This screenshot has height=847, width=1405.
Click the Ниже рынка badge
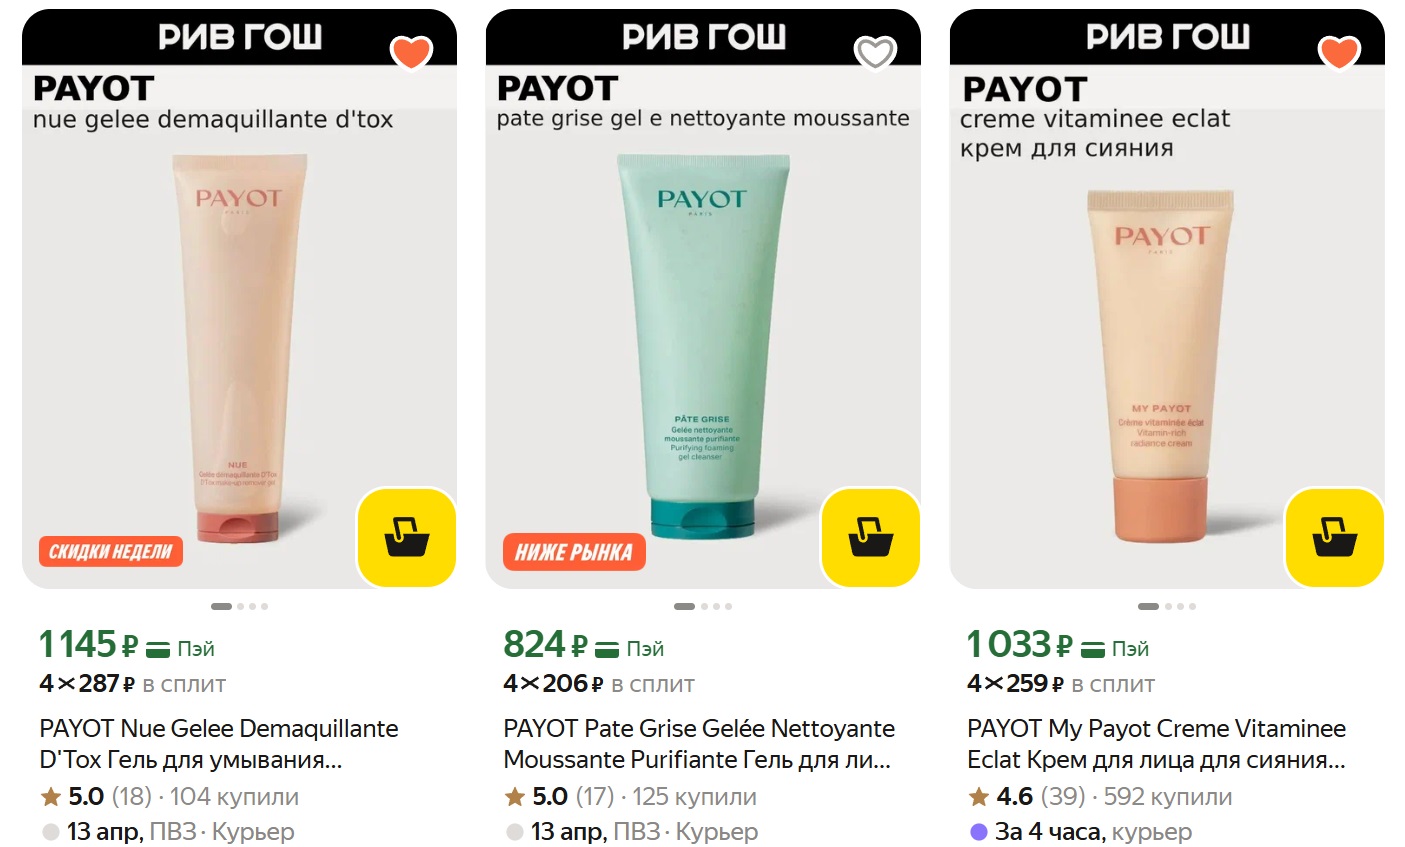coord(574,552)
